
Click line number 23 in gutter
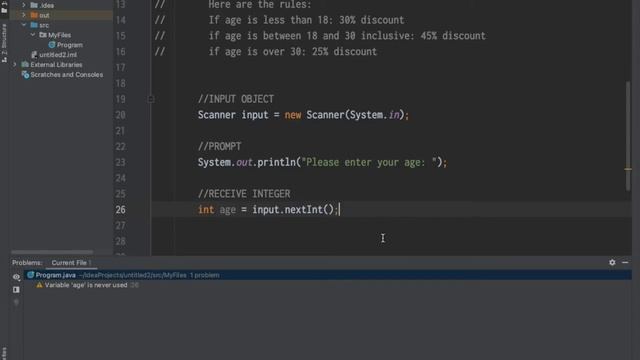[x=120, y=162]
